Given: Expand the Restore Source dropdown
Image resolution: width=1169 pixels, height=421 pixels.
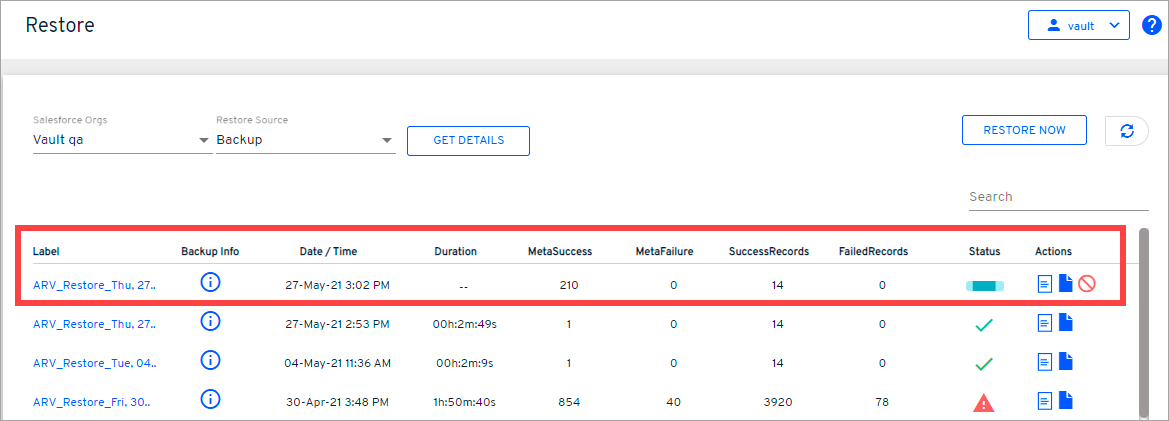Looking at the screenshot, I should [387, 140].
